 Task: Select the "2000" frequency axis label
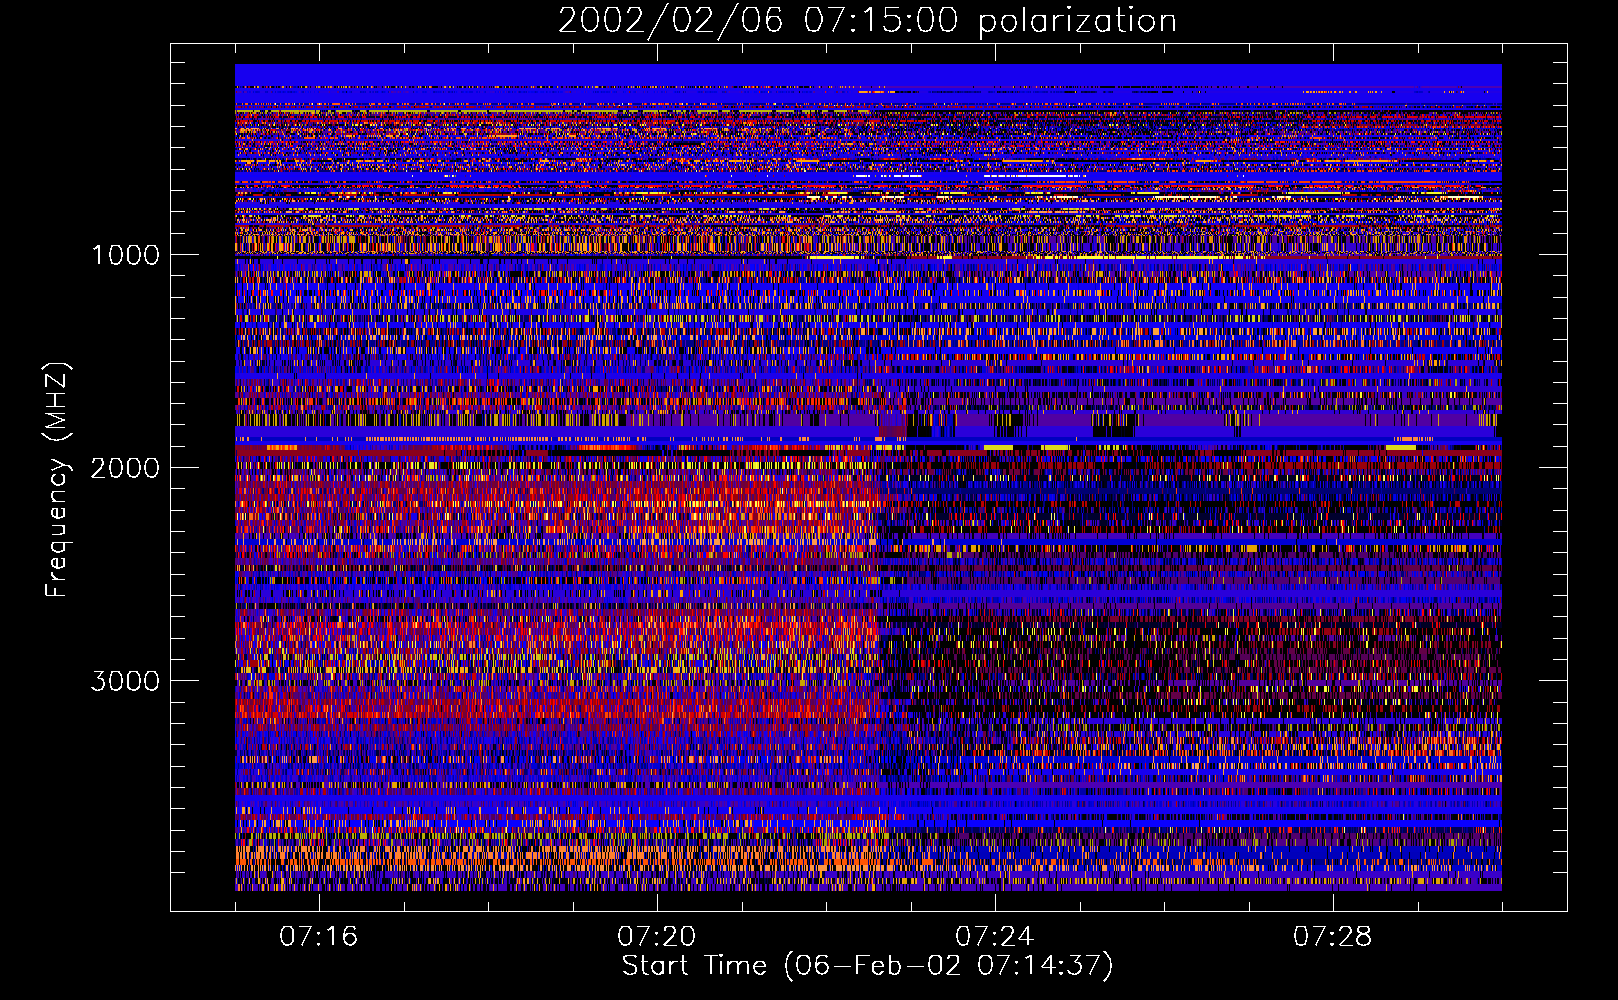pyautogui.click(x=125, y=468)
